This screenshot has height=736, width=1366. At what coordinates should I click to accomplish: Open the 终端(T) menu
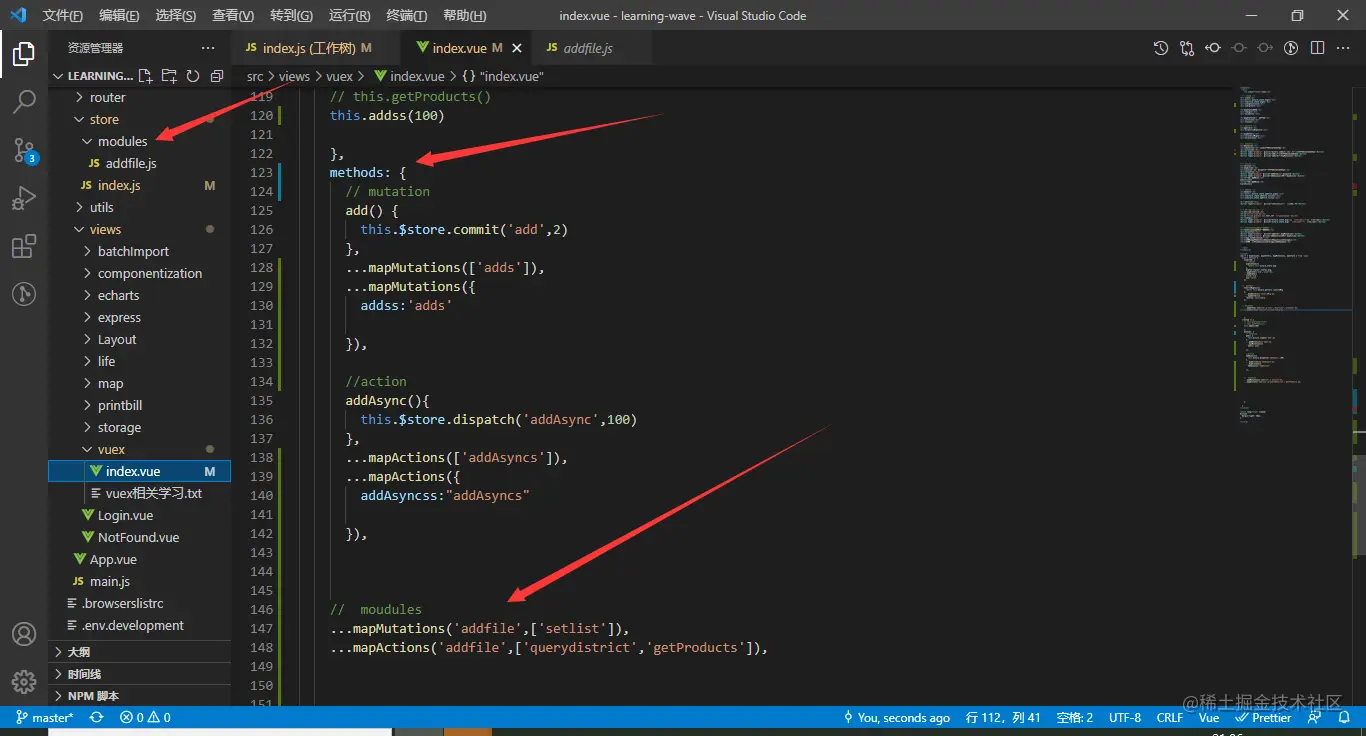coord(407,16)
